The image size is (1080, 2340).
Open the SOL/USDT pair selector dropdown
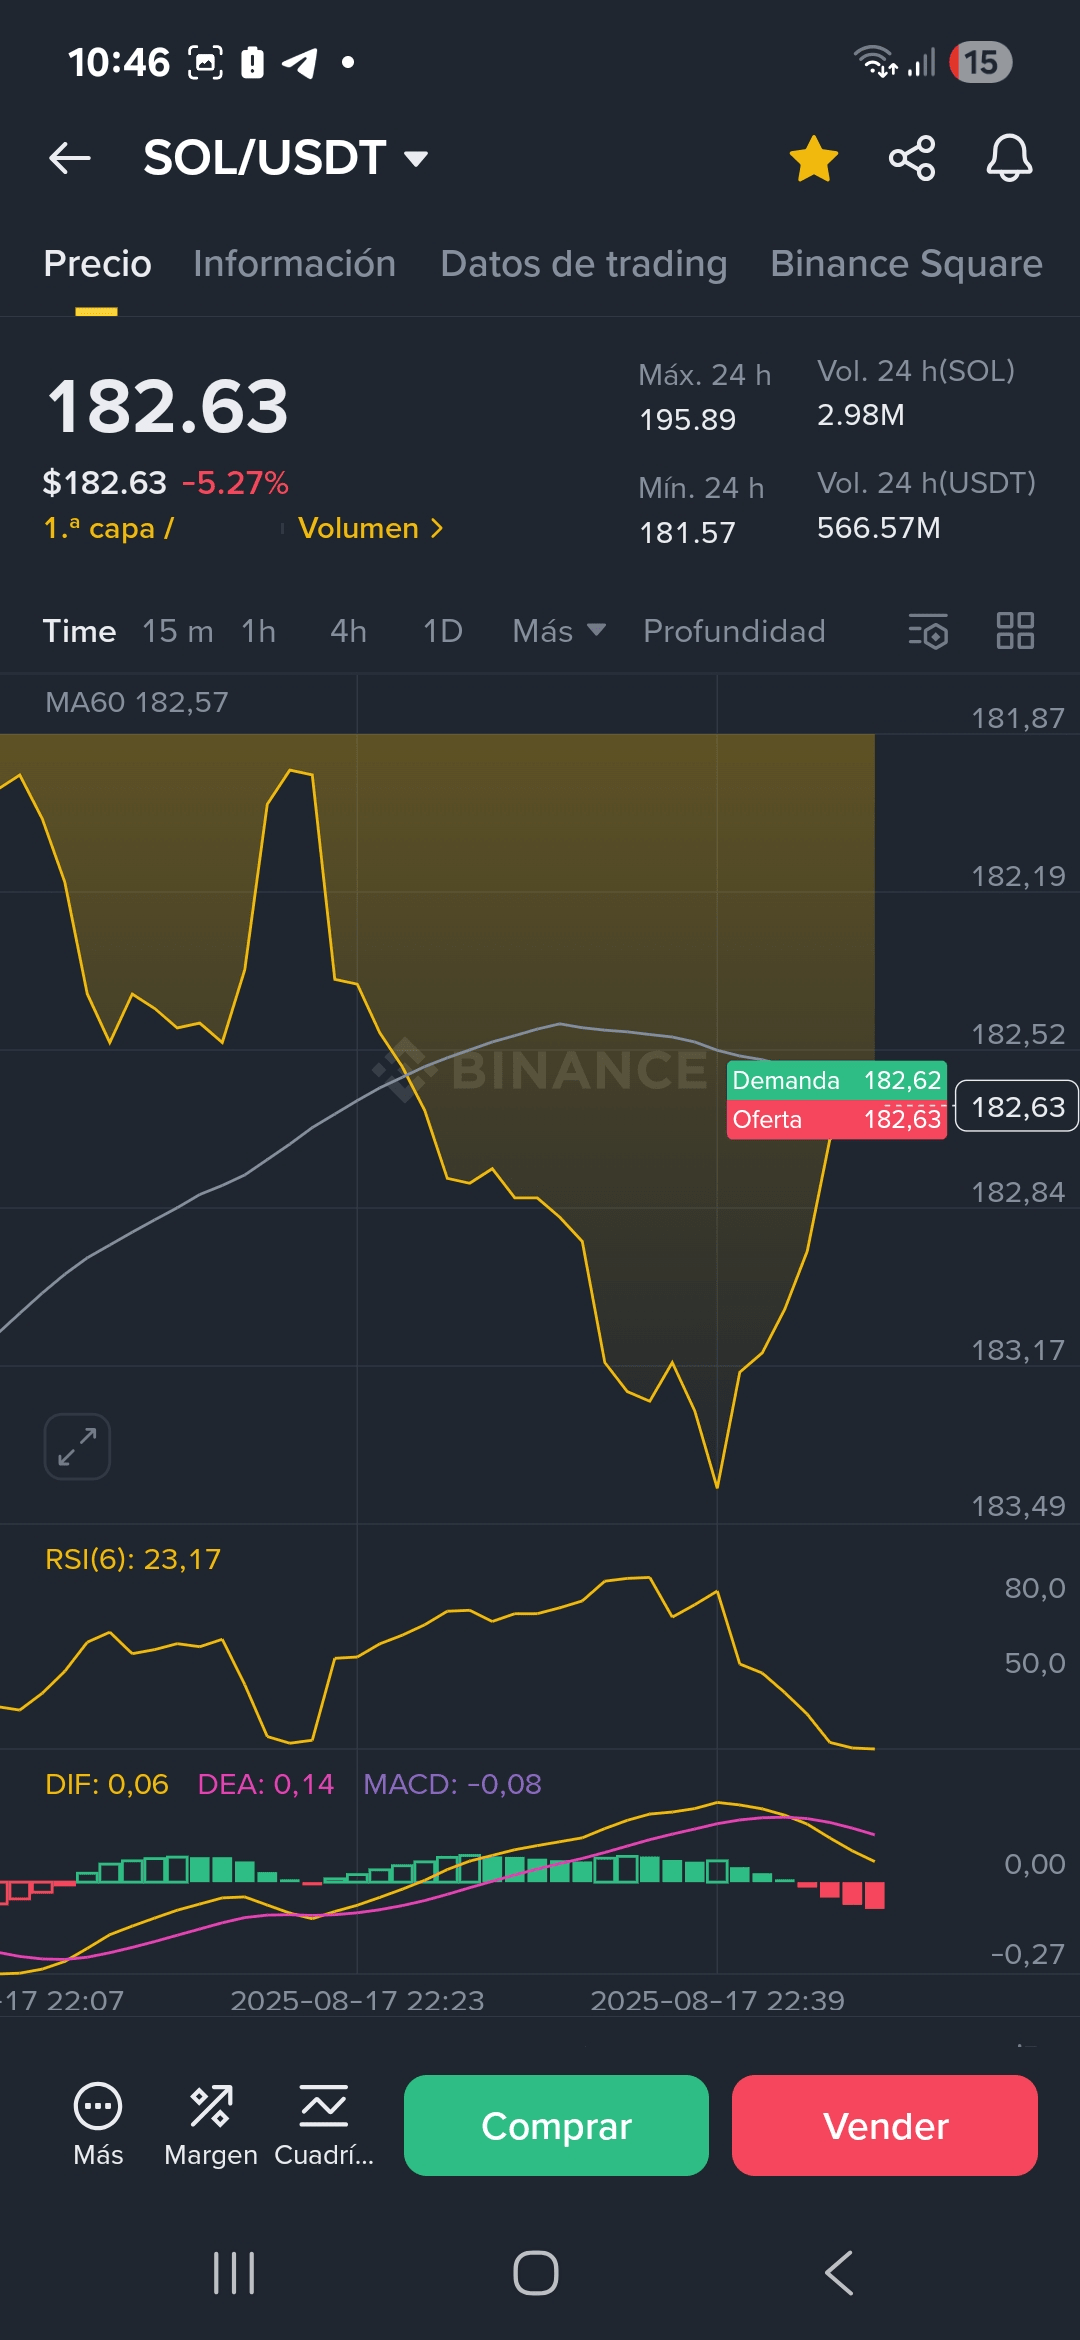tap(286, 158)
